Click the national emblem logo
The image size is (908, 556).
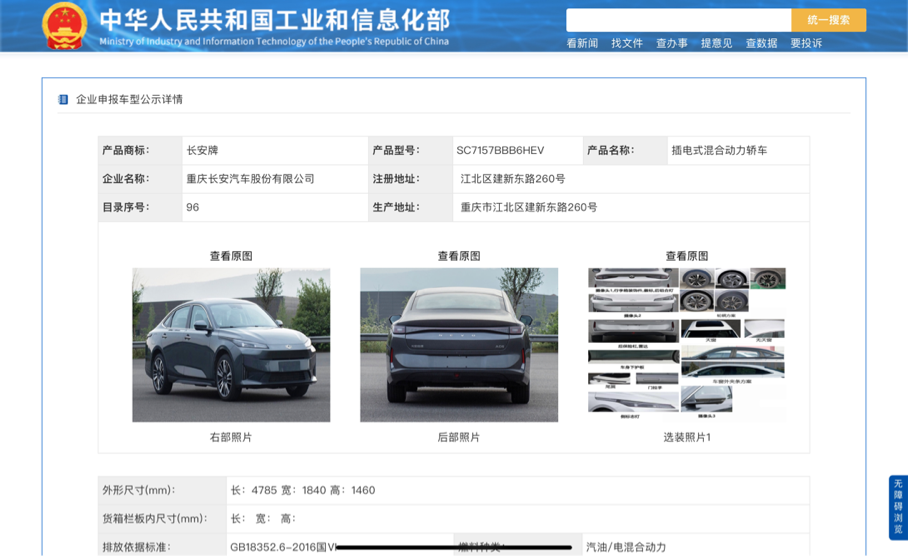point(65,26)
